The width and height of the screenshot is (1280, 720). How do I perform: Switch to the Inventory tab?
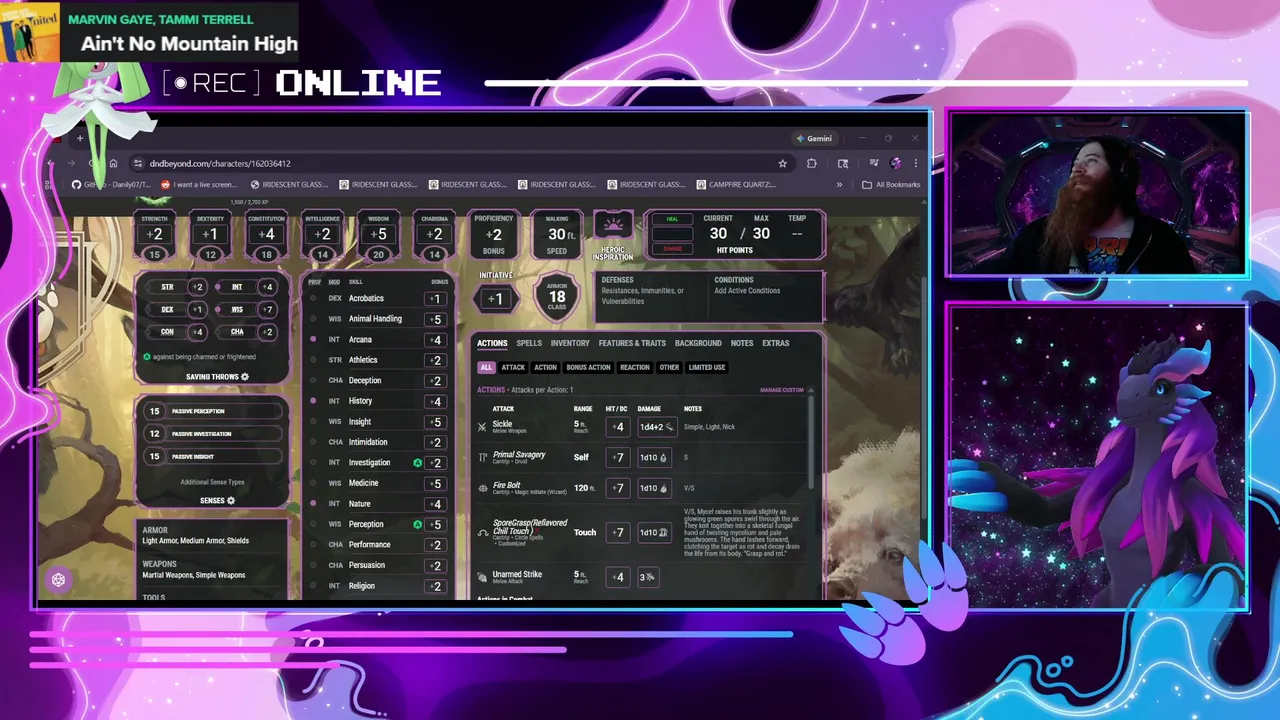[x=570, y=343]
